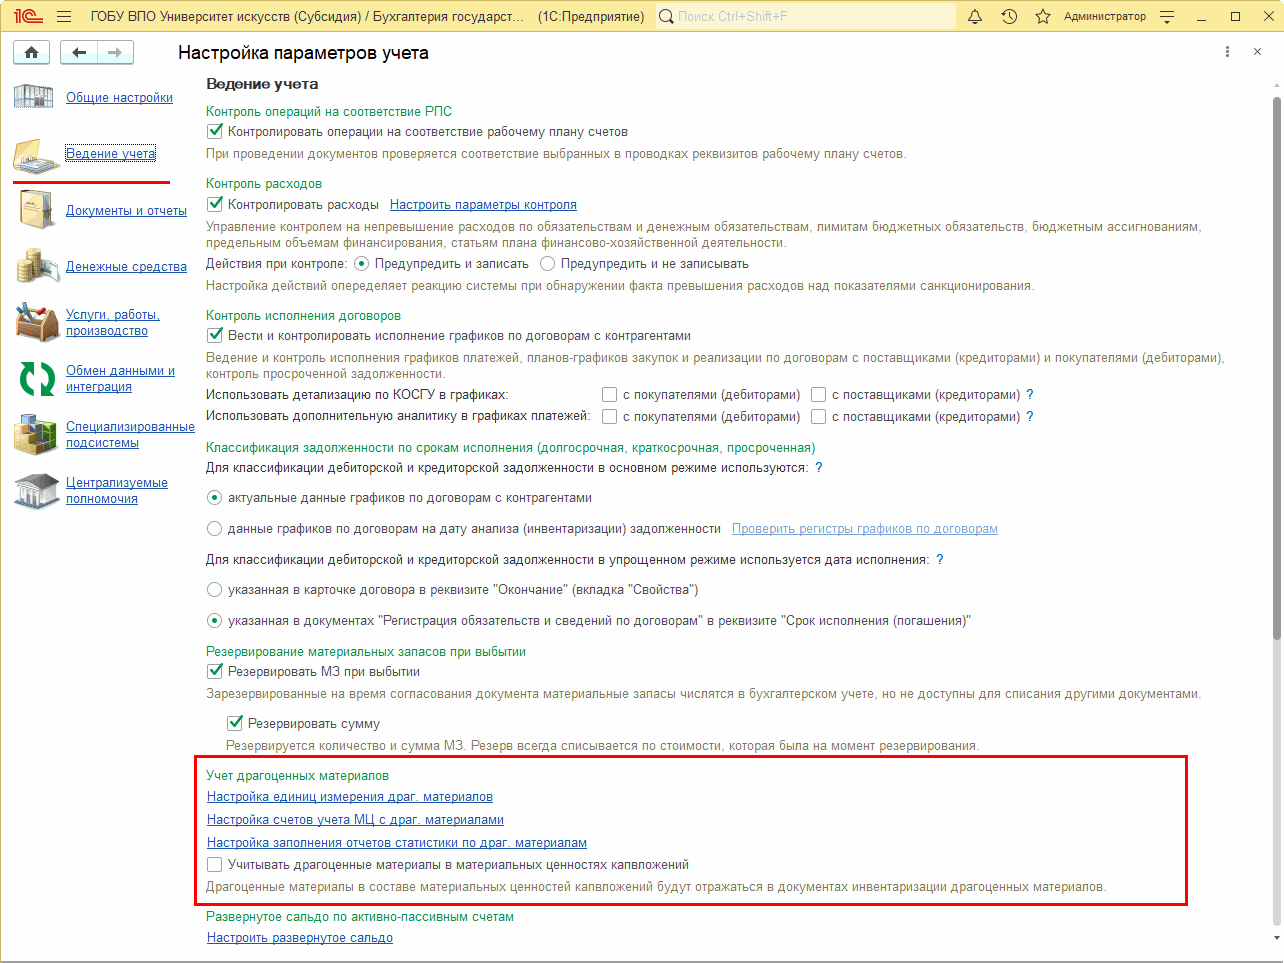Enable Учитывать драгоценные материалы checkbox
This screenshot has width=1284, height=963.
click(x=215, y=865)
